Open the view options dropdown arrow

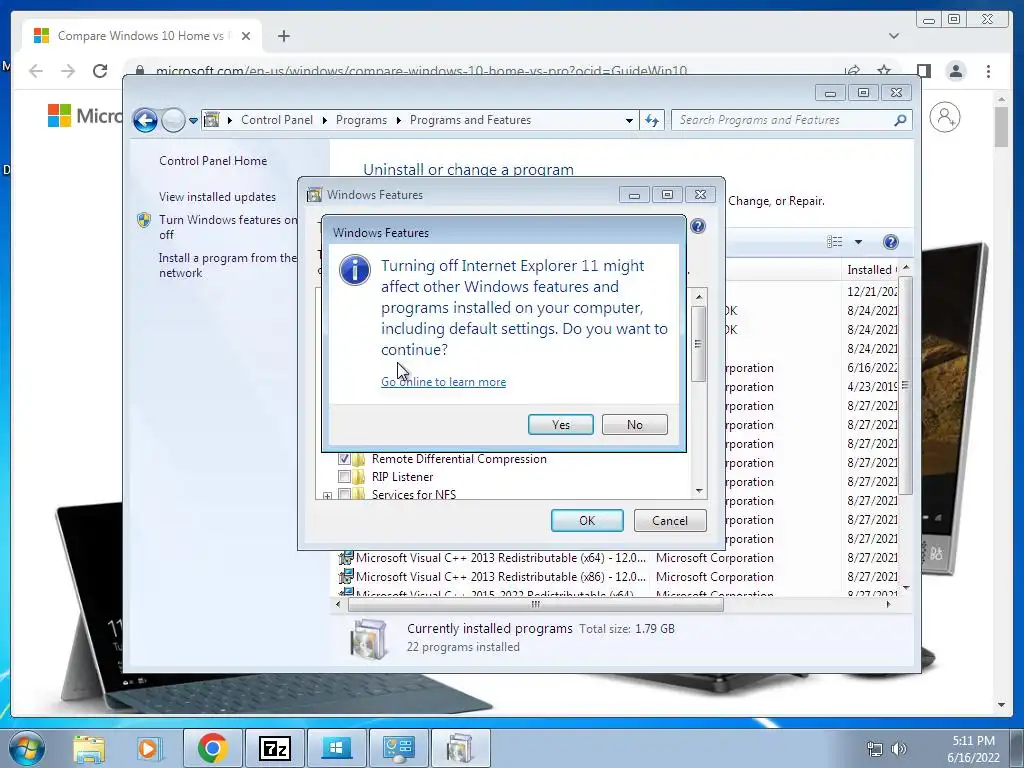click(858, 242)
